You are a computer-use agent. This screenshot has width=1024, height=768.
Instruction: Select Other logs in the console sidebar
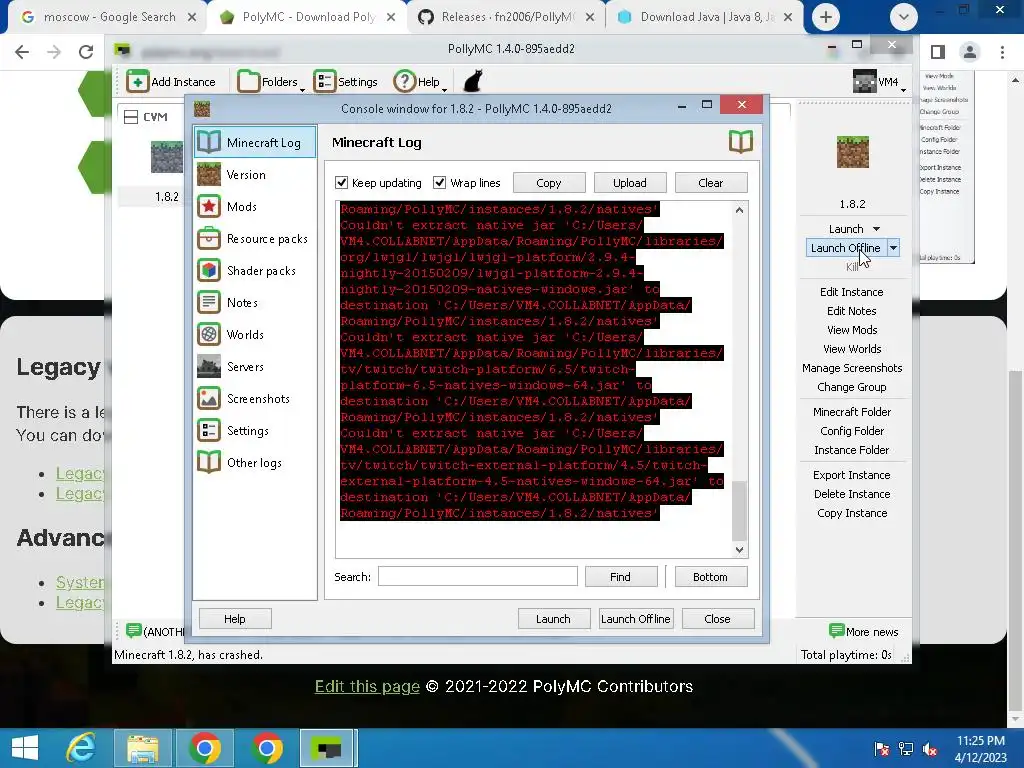click(x=255, y=462)
